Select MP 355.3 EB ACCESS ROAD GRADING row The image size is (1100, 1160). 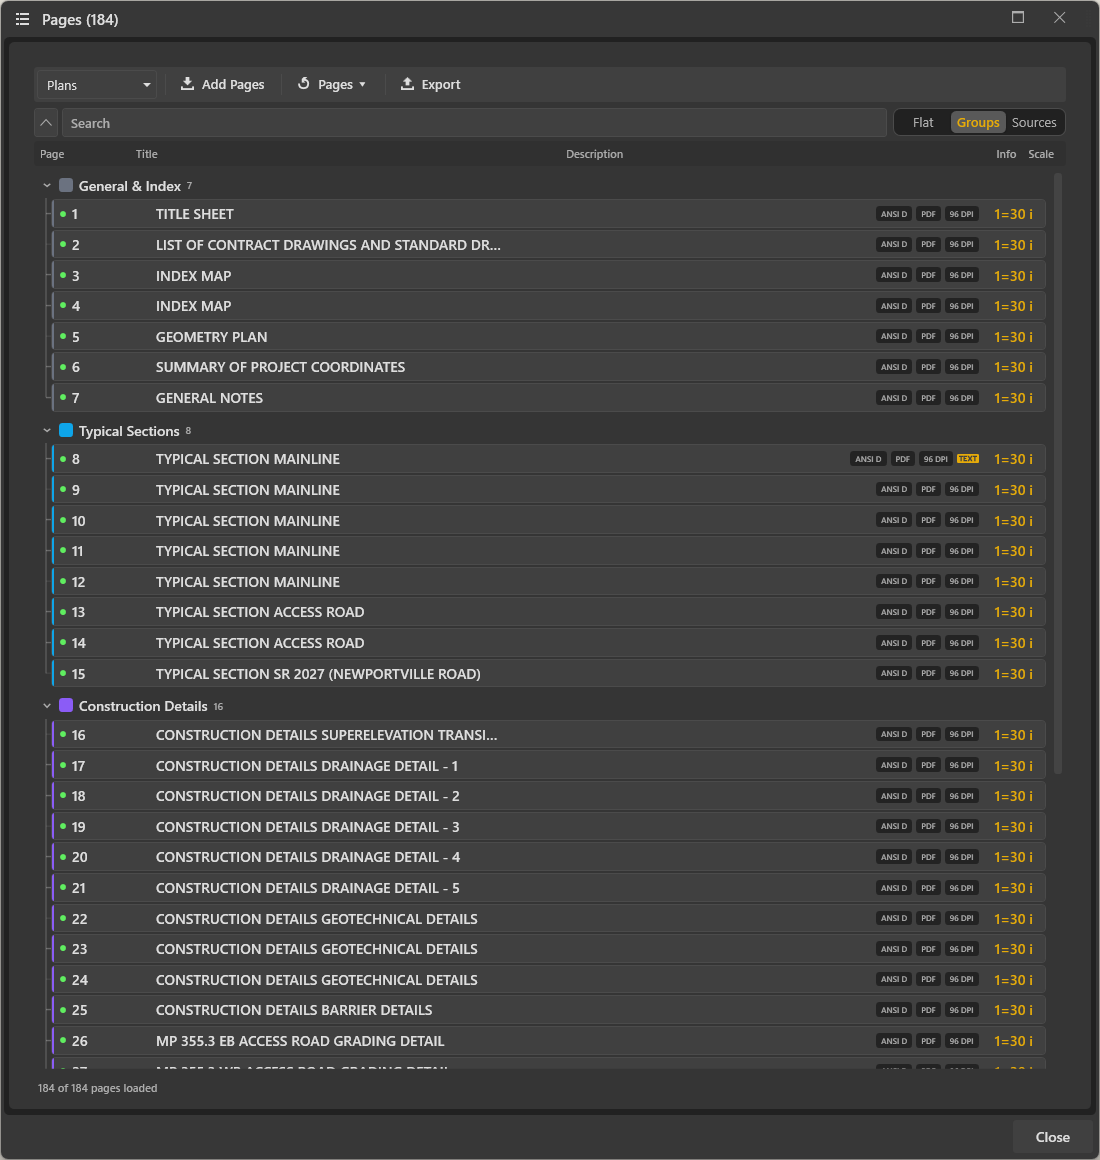[549, 1041]
